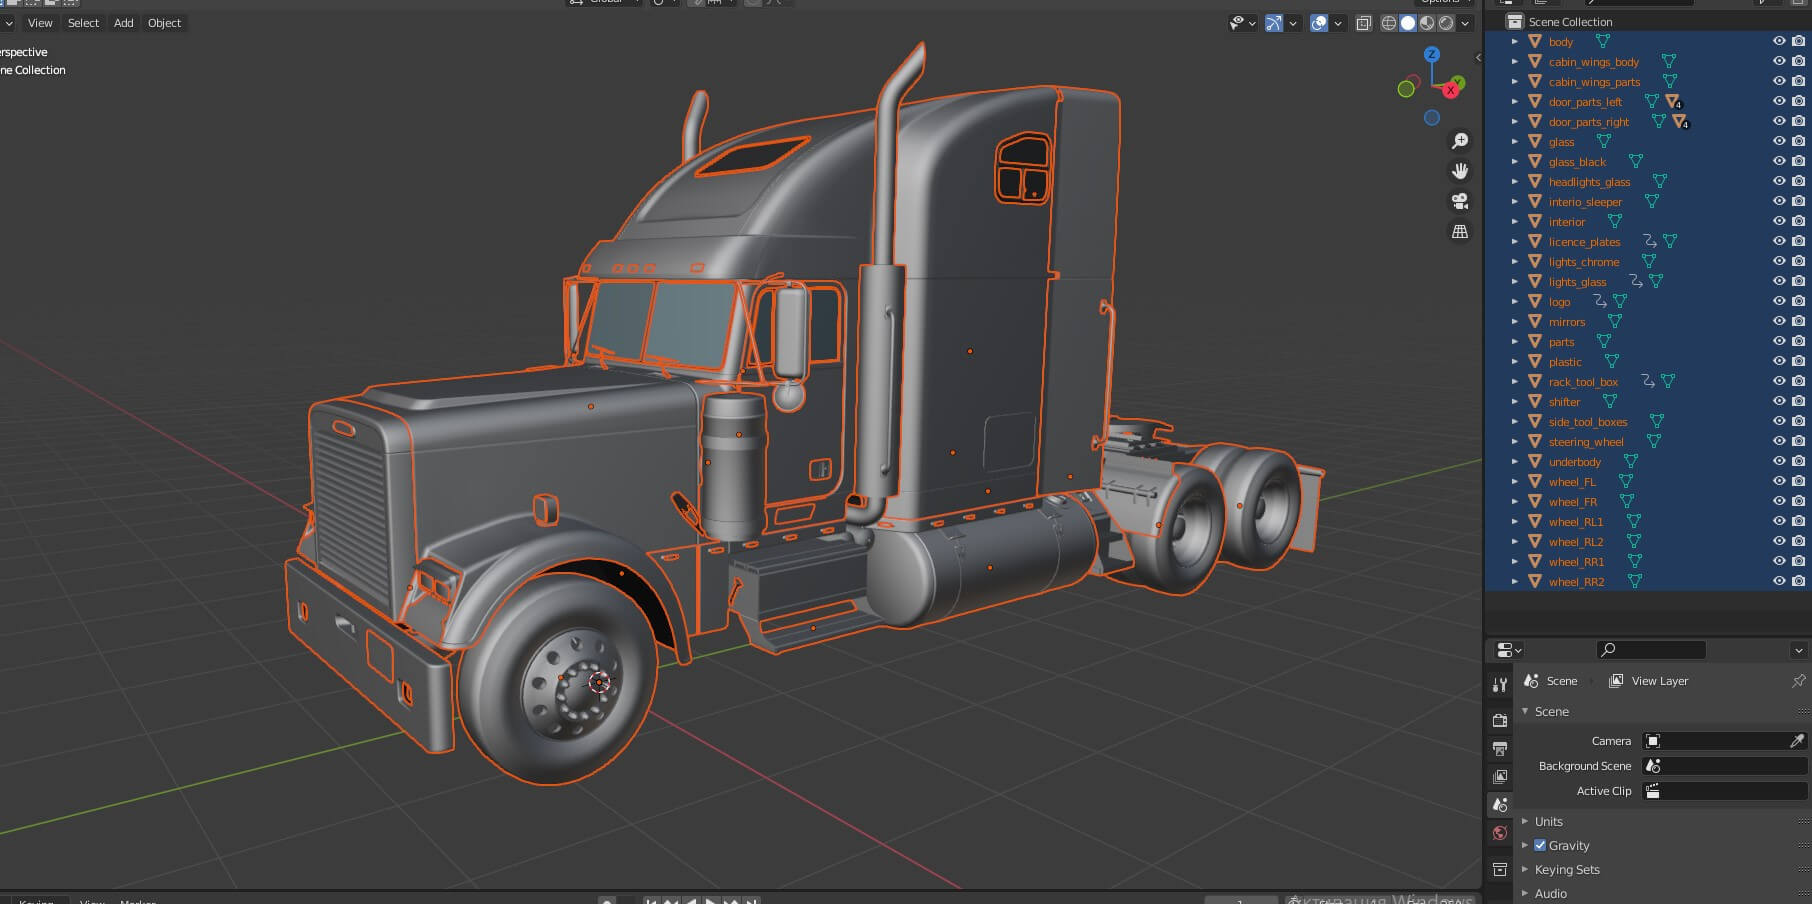Open the Add menu

tap(123, 23)
